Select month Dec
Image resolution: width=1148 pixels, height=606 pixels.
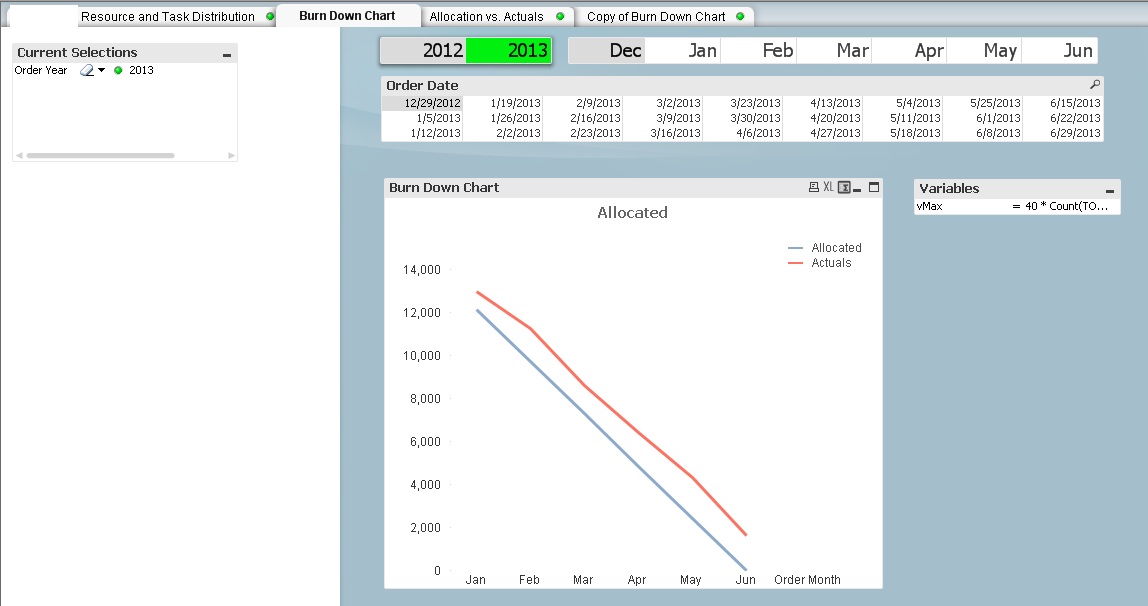click(606, 50)
